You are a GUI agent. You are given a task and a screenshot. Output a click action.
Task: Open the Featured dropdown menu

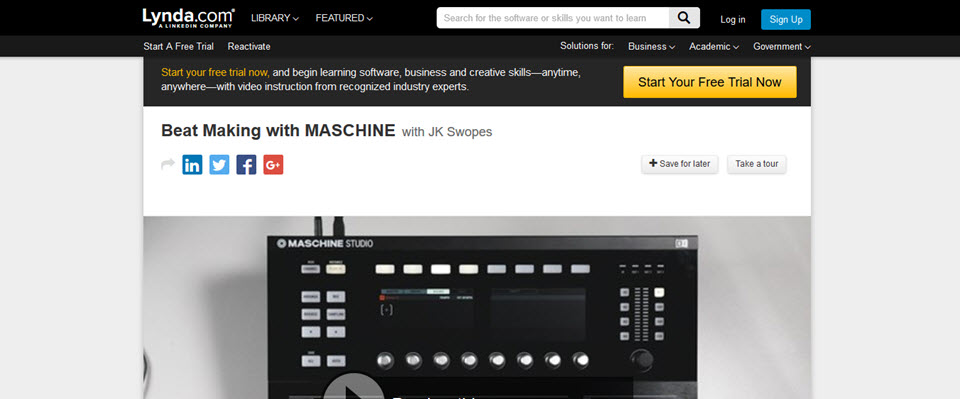(x=344, y=18)
